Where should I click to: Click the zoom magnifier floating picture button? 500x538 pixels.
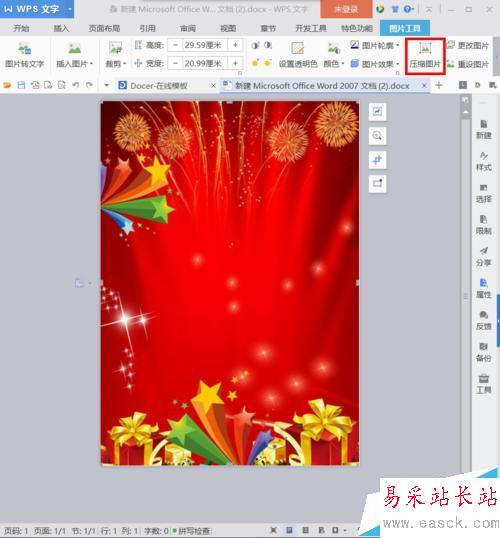[377, 136]
